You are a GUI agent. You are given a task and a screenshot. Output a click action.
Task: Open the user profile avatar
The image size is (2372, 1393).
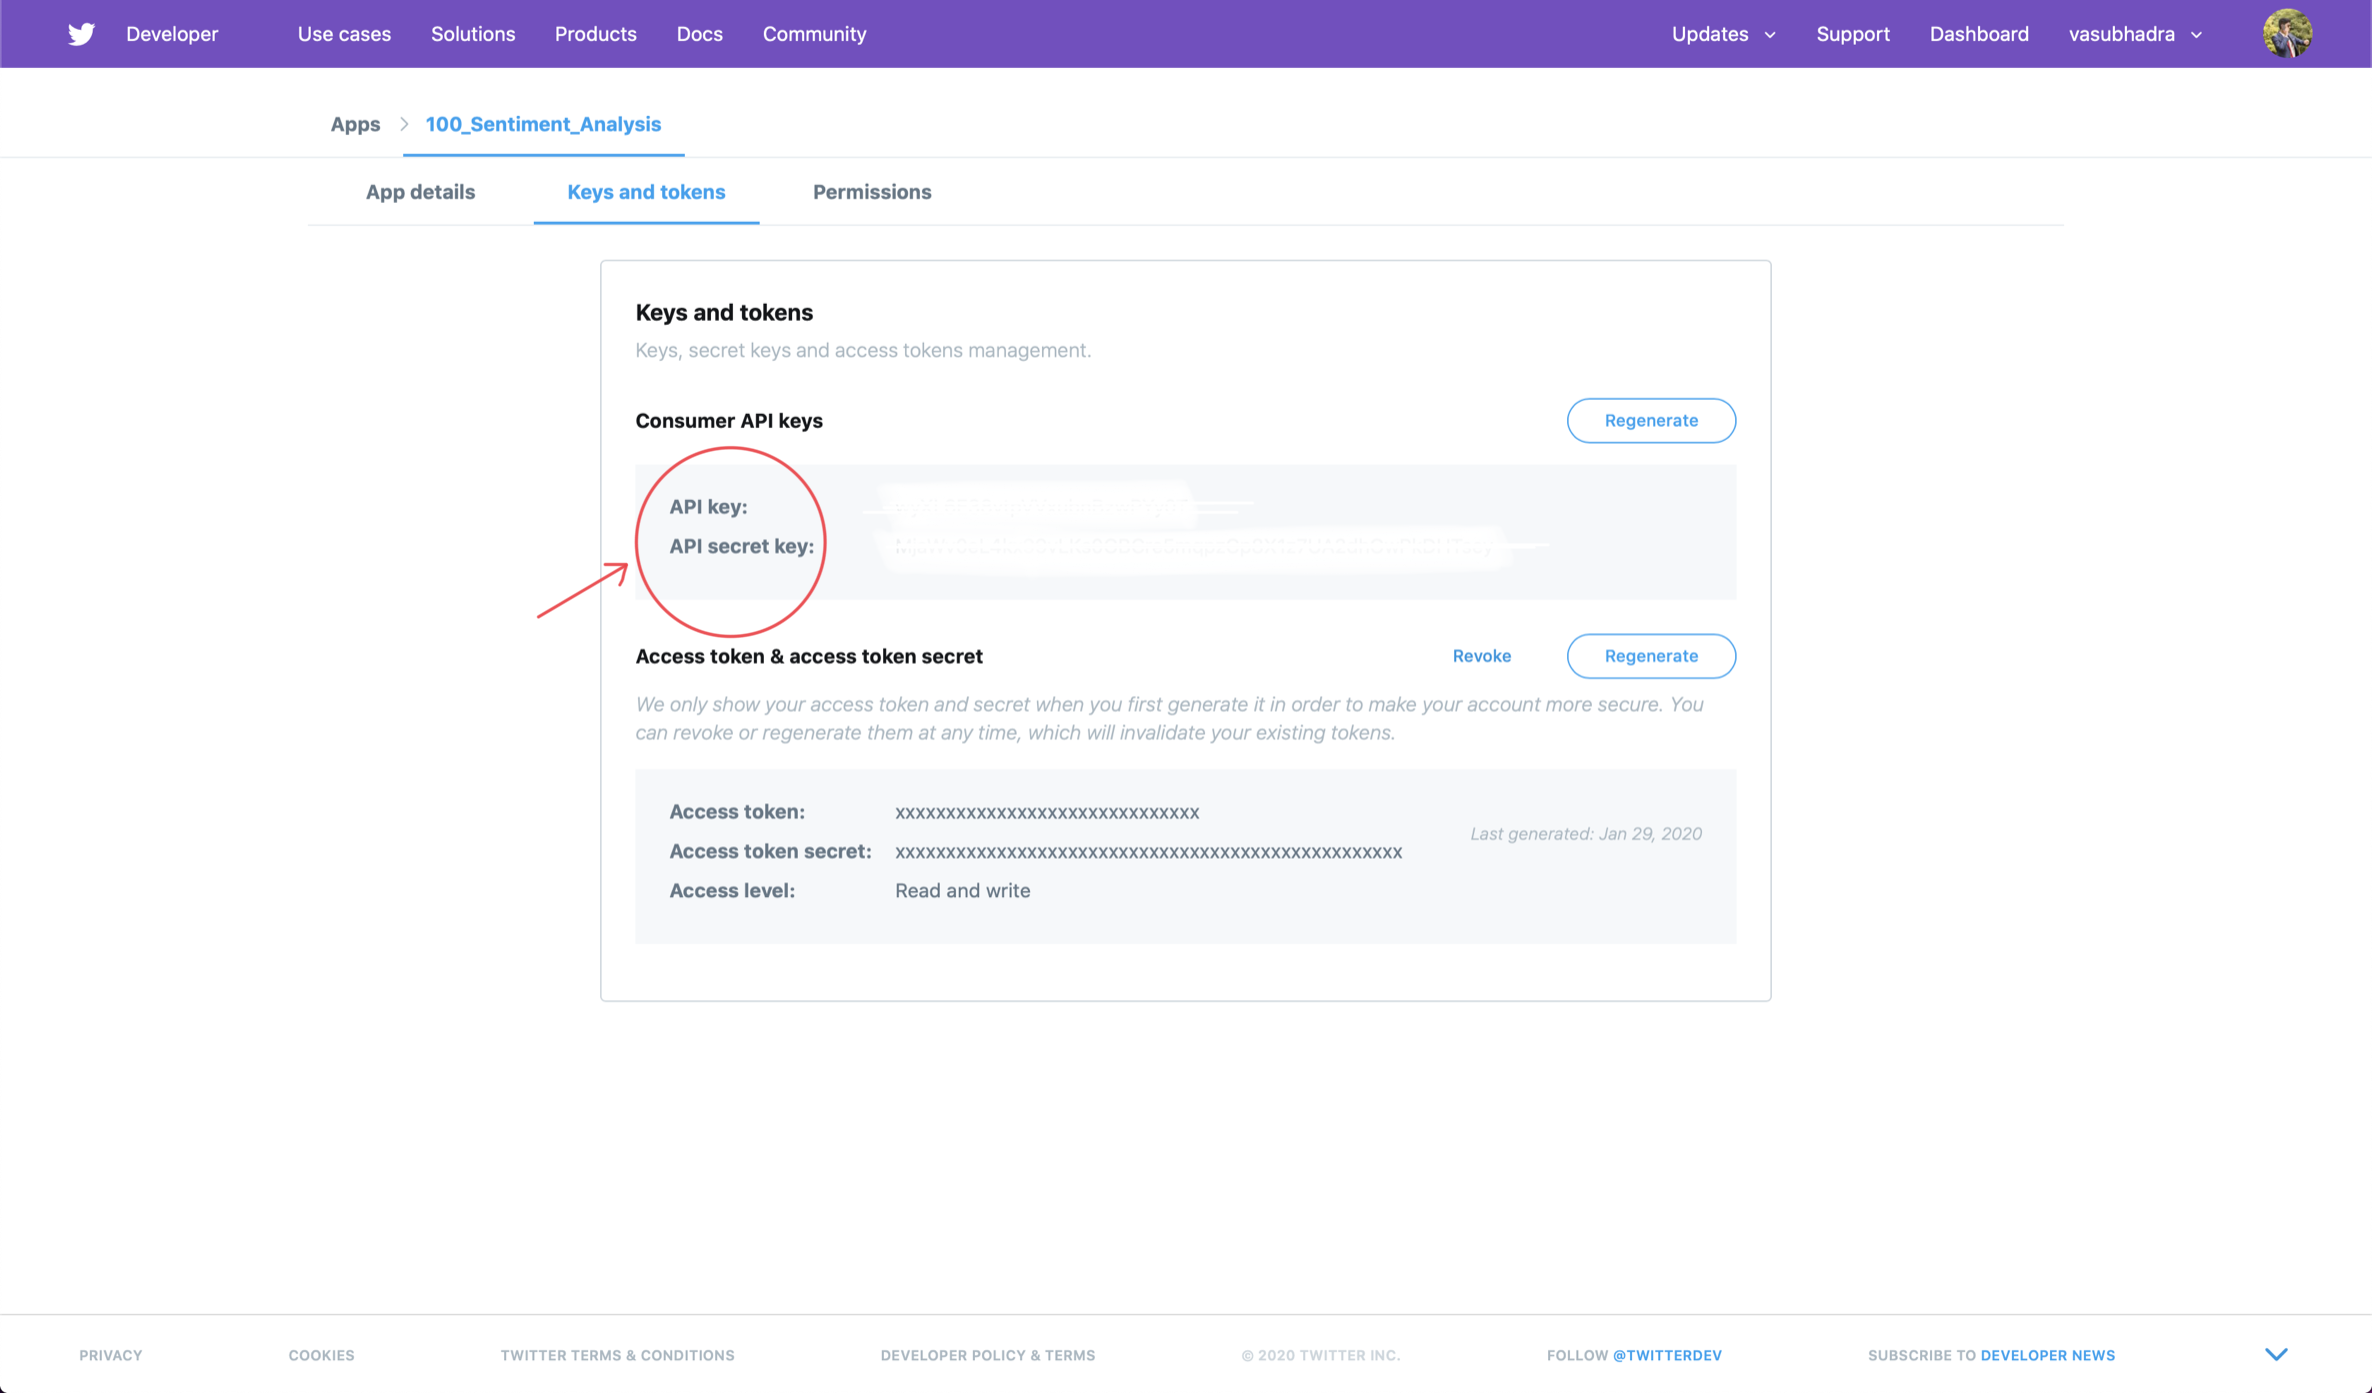click(x=2286, y=34)
